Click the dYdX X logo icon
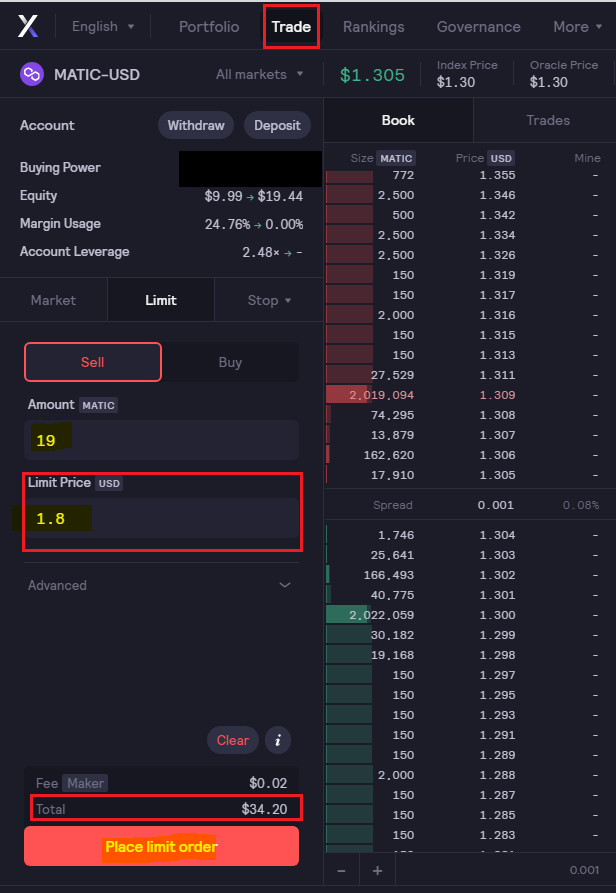Image resolution: width=616 pixels, height=893 pixels. (28, 26)
